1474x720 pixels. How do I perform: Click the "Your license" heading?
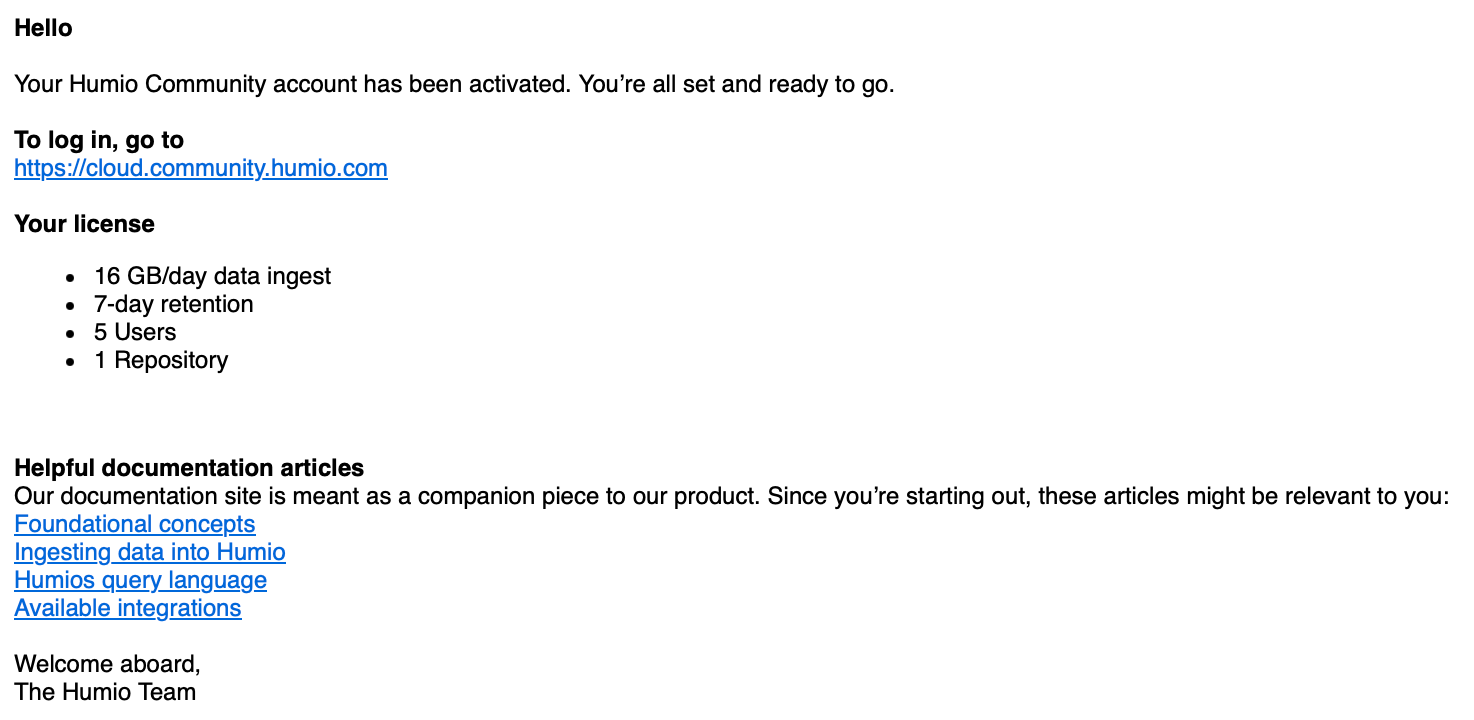point(84,224)
